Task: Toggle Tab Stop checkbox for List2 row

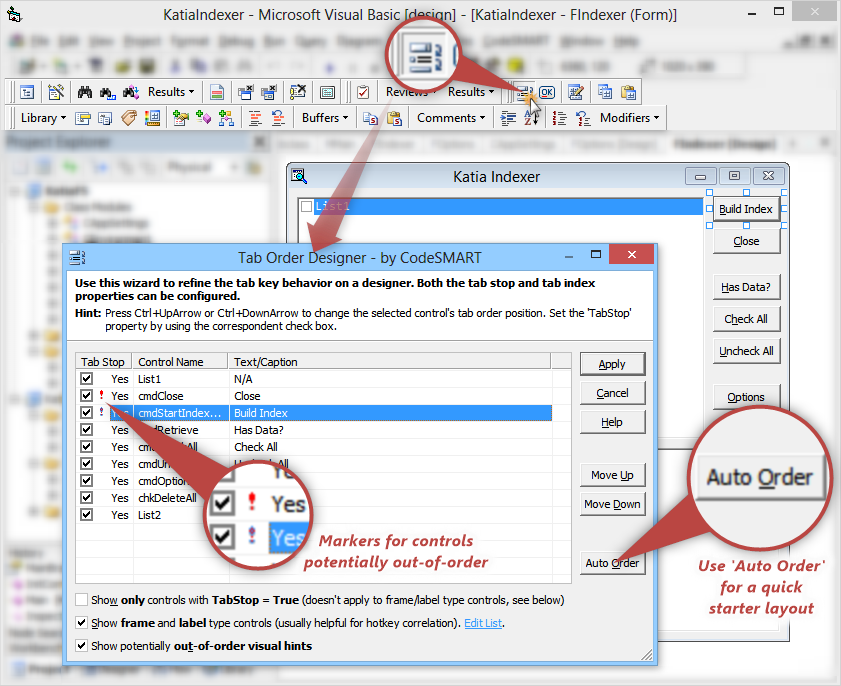Action: tap(86, 515)
